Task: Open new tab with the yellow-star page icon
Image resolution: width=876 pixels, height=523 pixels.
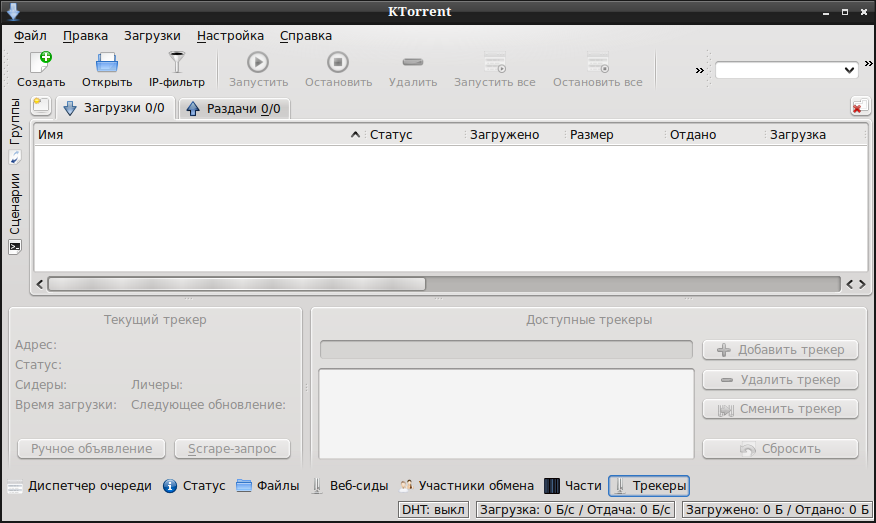Action: tap(41, 106)
